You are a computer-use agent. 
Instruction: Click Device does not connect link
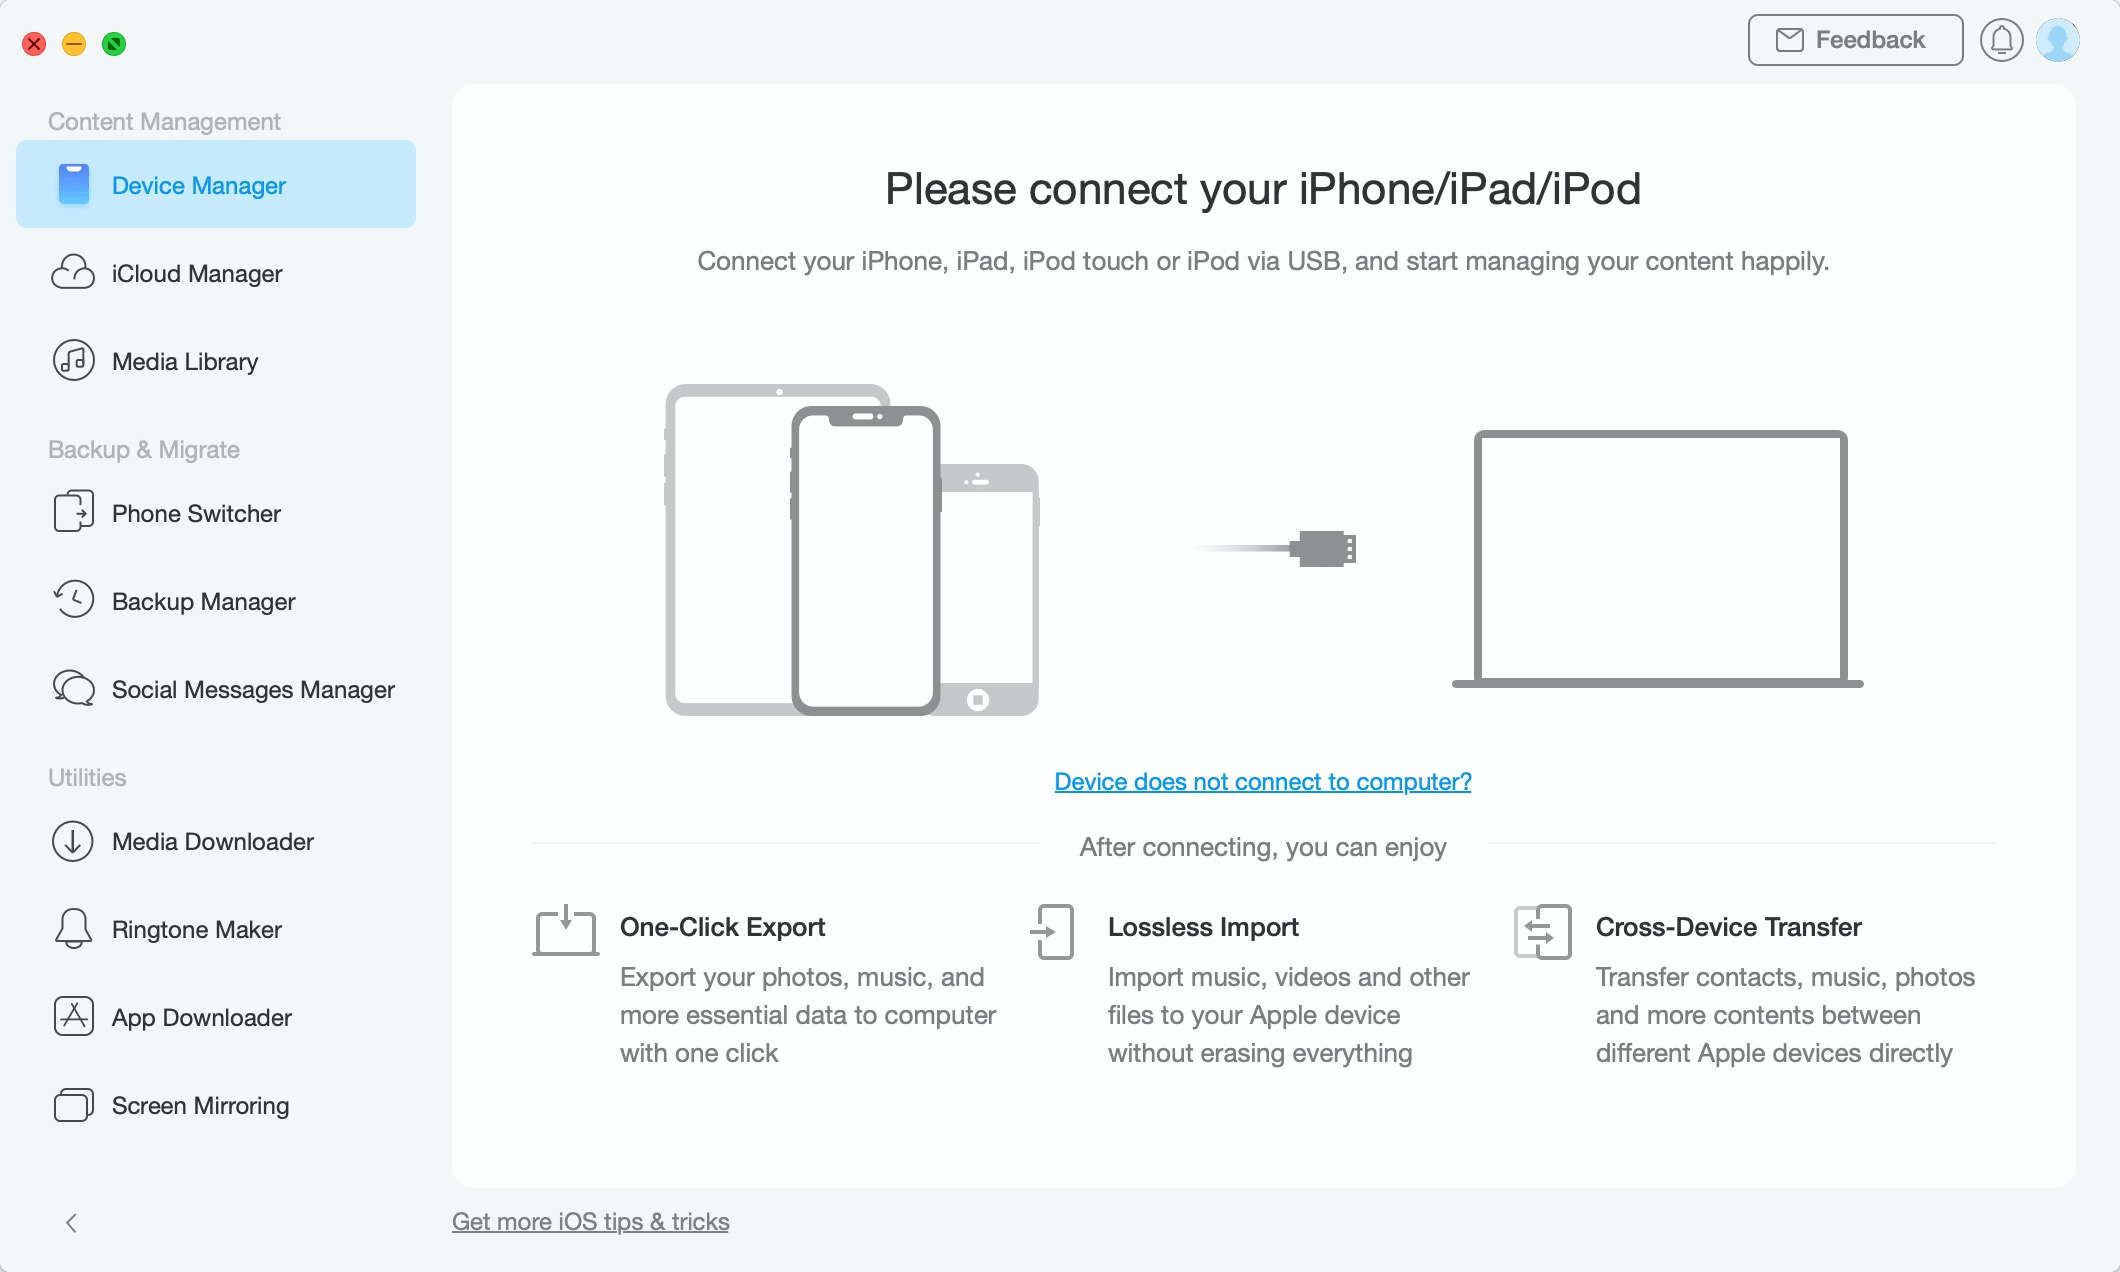coord(1263,781)
